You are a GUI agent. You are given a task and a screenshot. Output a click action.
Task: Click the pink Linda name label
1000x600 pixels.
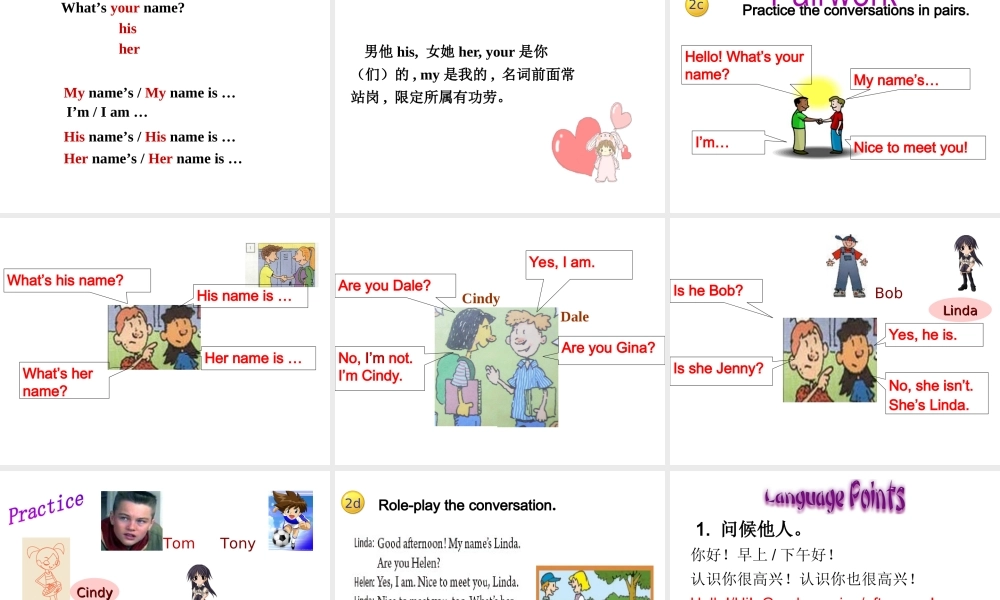[960, 310]
